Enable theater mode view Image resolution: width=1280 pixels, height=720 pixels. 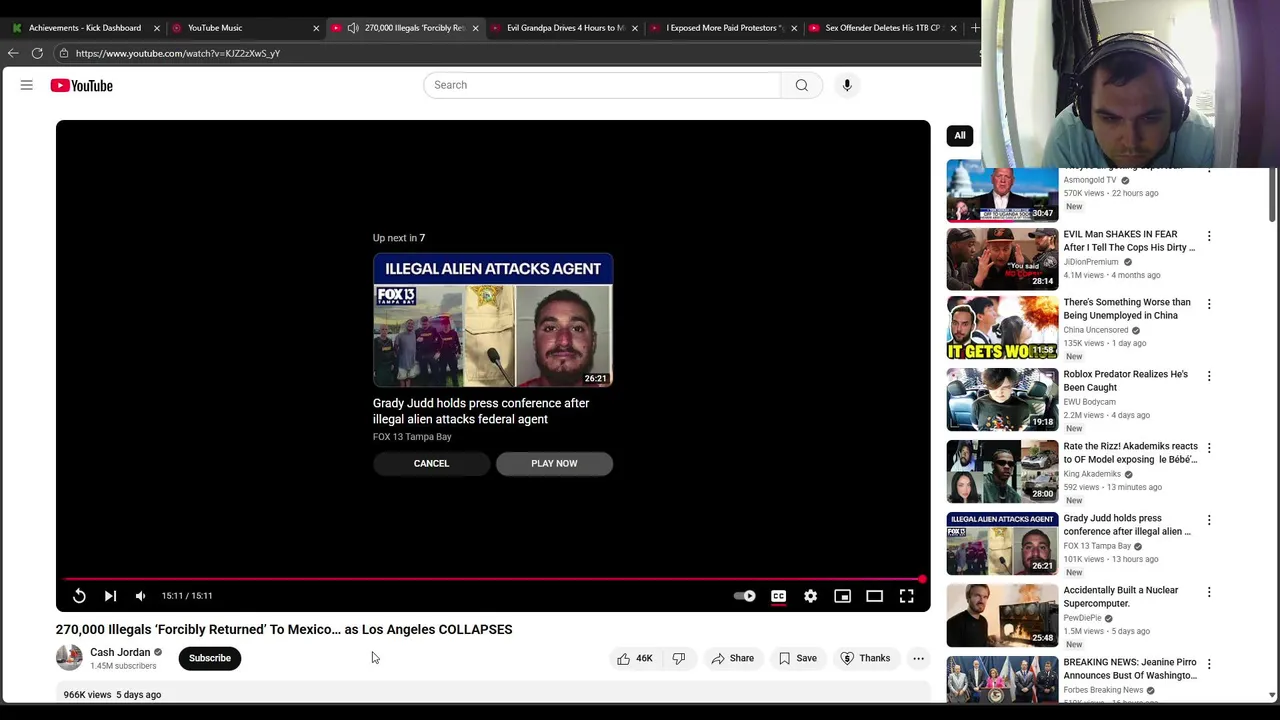874,596
